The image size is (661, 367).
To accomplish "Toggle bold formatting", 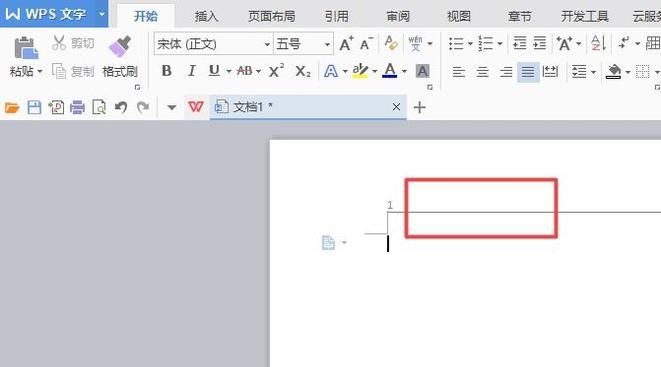I will click(167, 71).
